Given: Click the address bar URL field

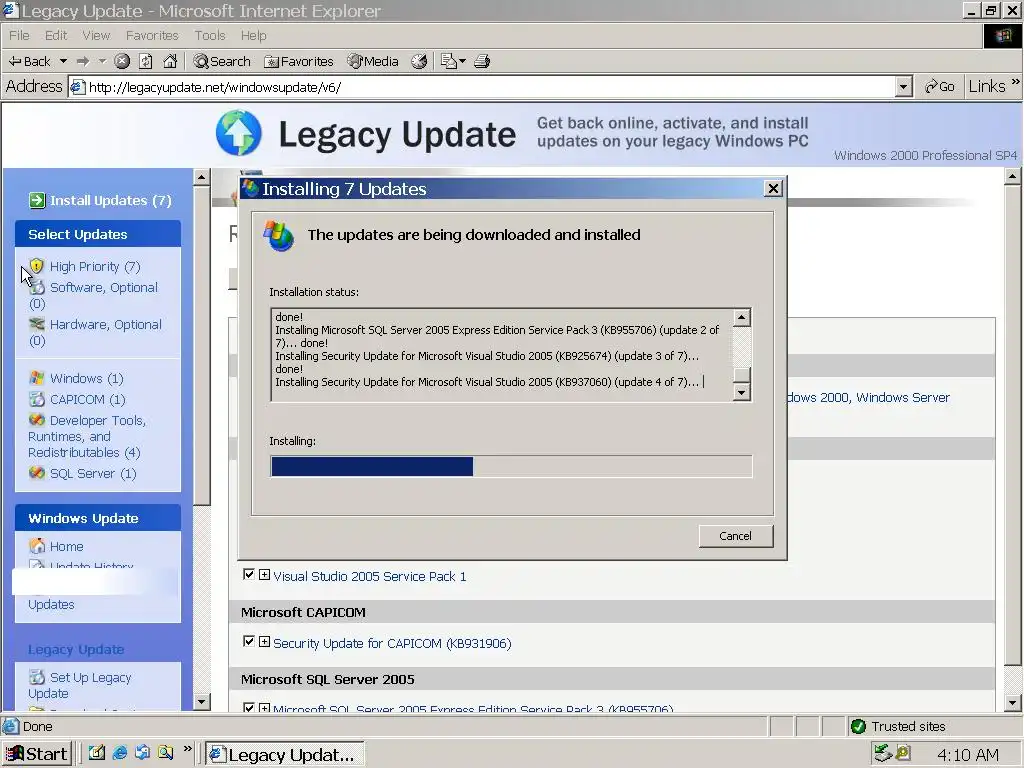Looking at the screenshot, I should (x=483, y=87).
